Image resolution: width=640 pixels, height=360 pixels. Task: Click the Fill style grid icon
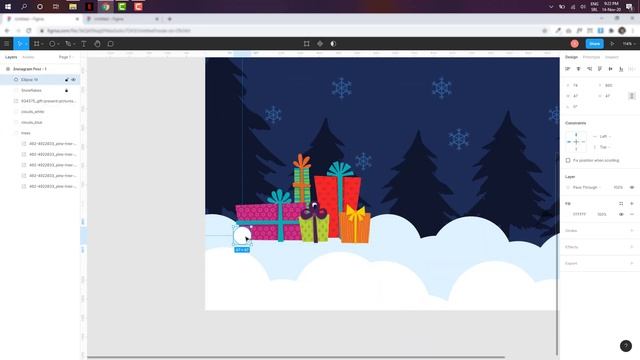pyautogui.click(x=621, y=203)
